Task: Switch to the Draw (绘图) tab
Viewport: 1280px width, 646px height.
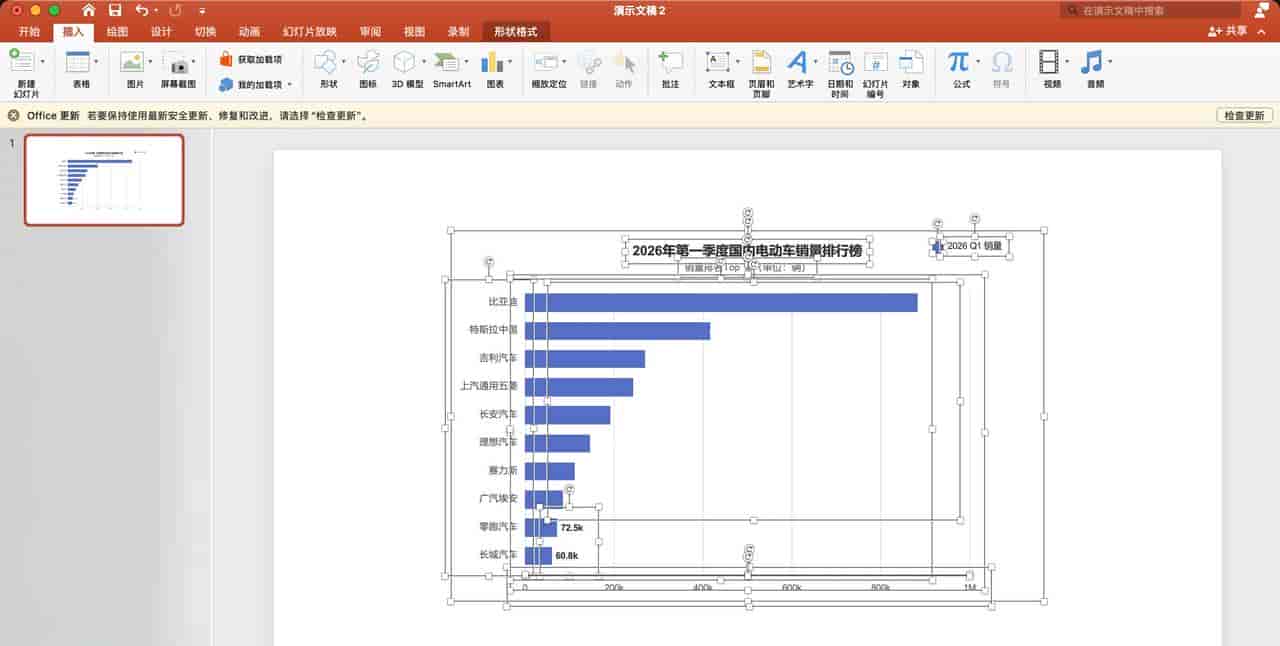Action: coord(117,32)
